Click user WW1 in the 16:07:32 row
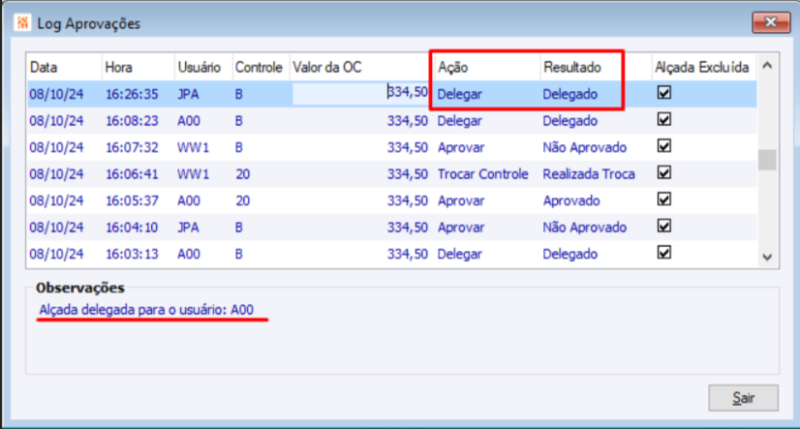The height and width of the screenshot is (429, 800). (x=193, y=147)
